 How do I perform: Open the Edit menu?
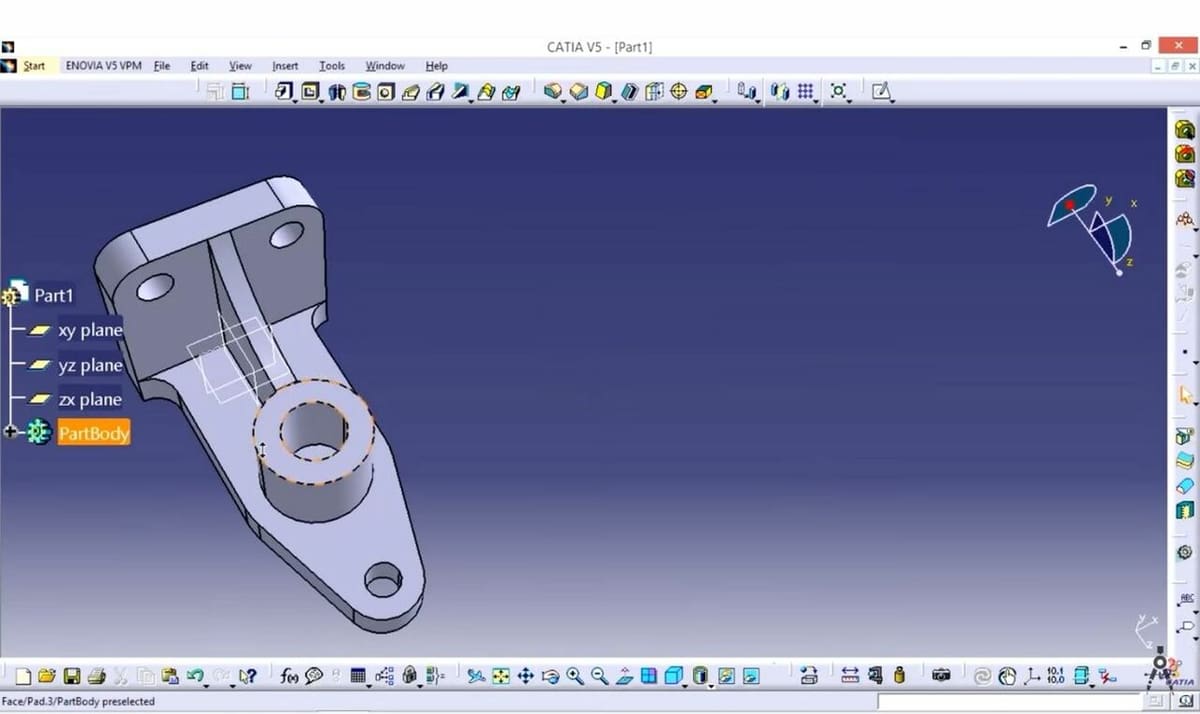pyautogui.click(x=200, y=66)
